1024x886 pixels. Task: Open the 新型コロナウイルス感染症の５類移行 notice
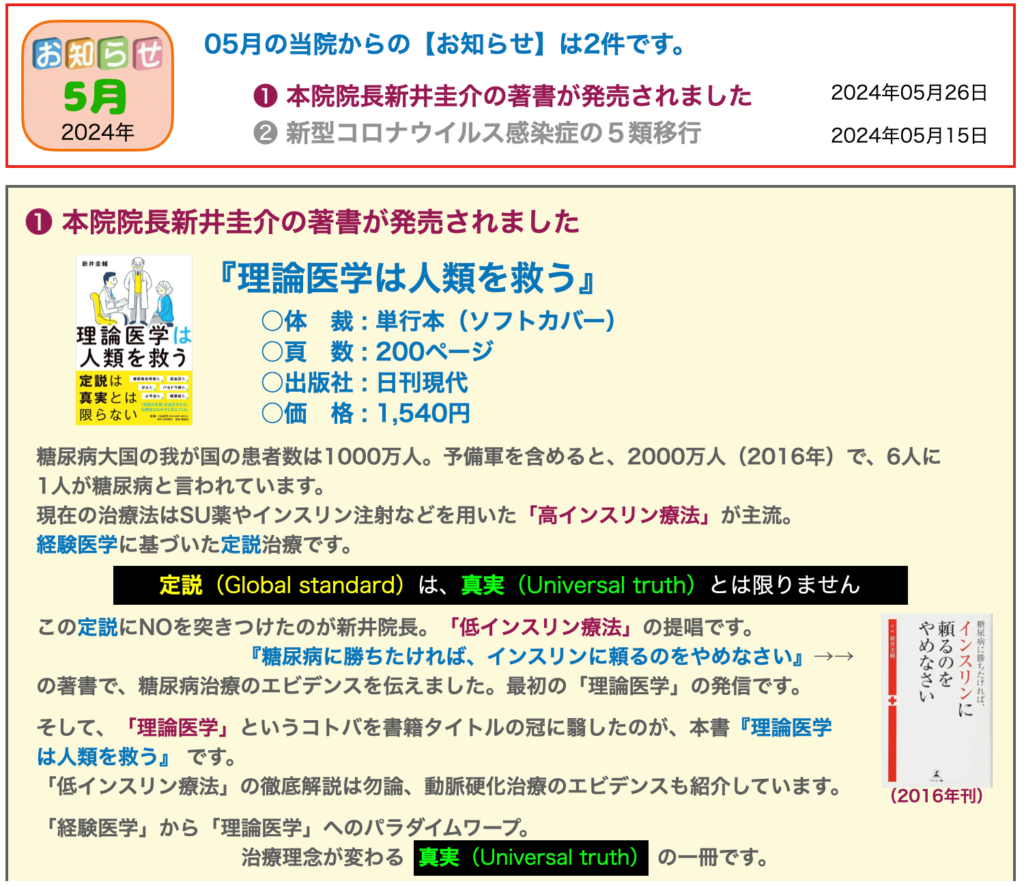[x=493, y=132]
